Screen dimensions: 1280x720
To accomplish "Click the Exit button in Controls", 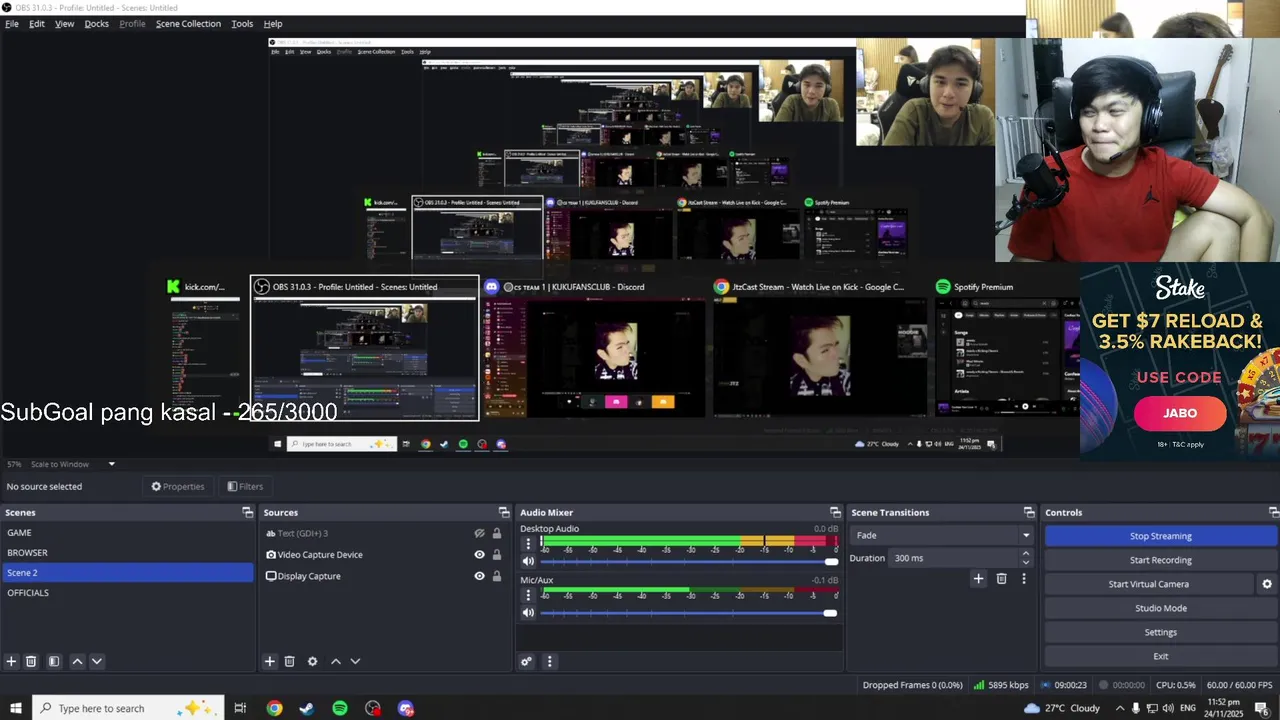I will coord(1160,656).
